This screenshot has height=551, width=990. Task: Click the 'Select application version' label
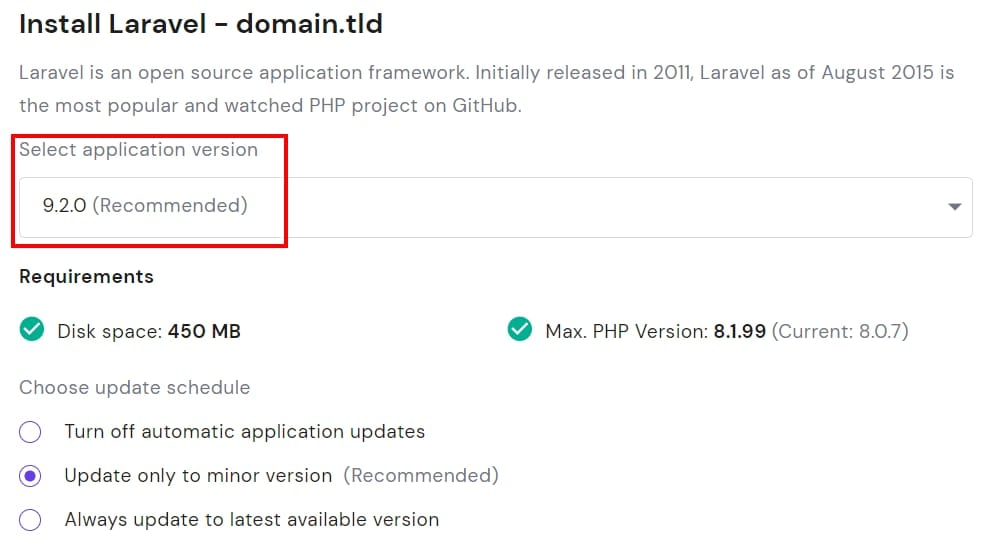click(x=138, y=150)
